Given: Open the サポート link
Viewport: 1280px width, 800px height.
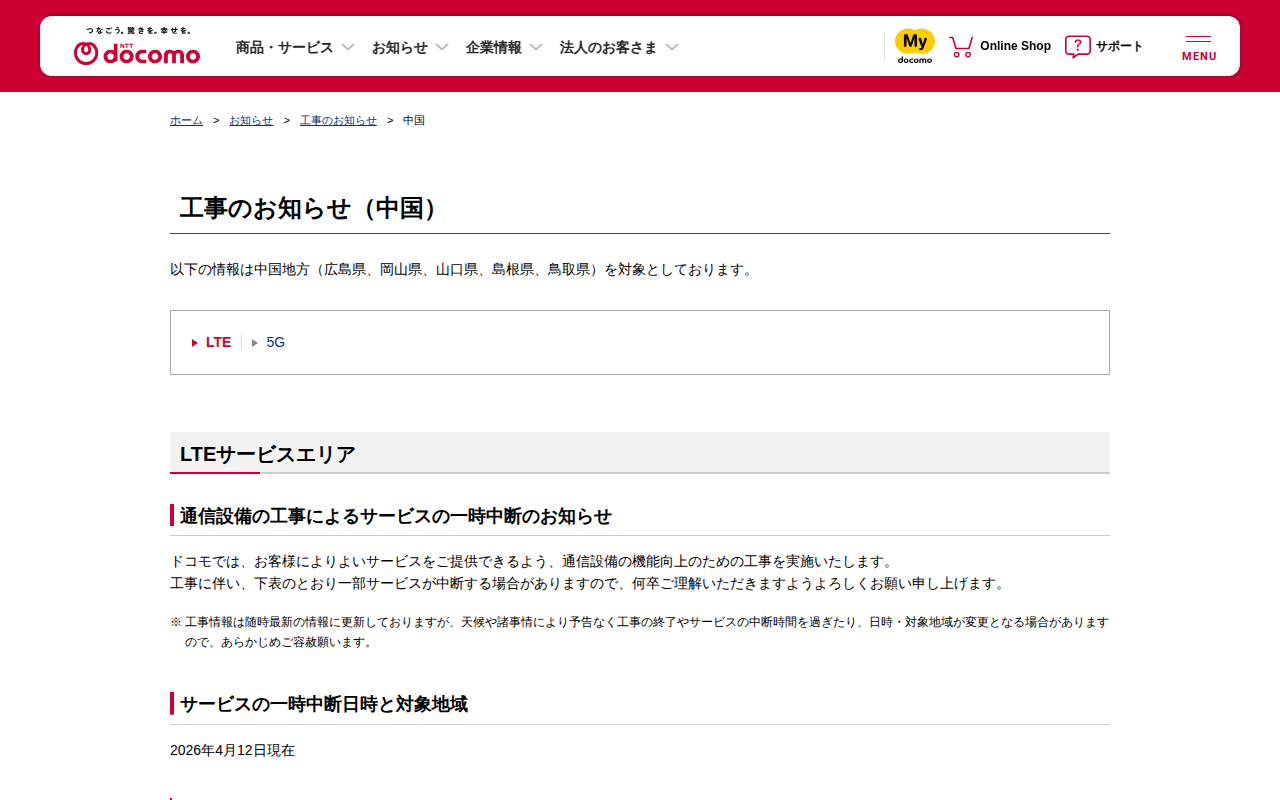Looking at the screenshot, I should tap(1119, 46).
